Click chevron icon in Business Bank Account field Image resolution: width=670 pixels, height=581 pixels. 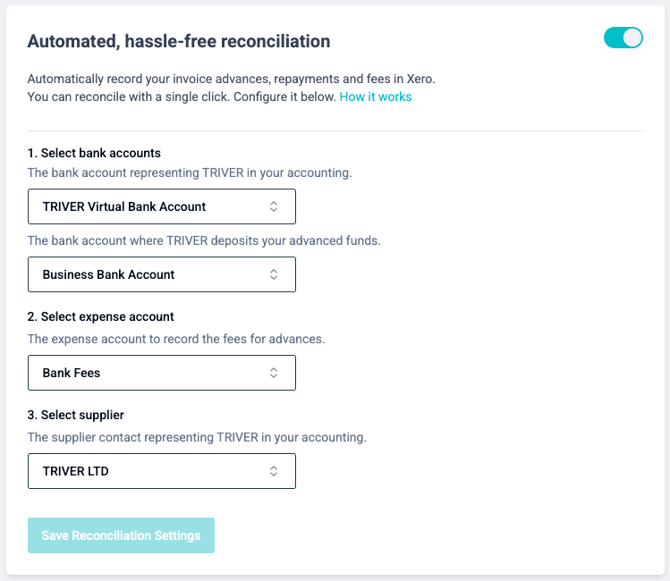(274, 275)
